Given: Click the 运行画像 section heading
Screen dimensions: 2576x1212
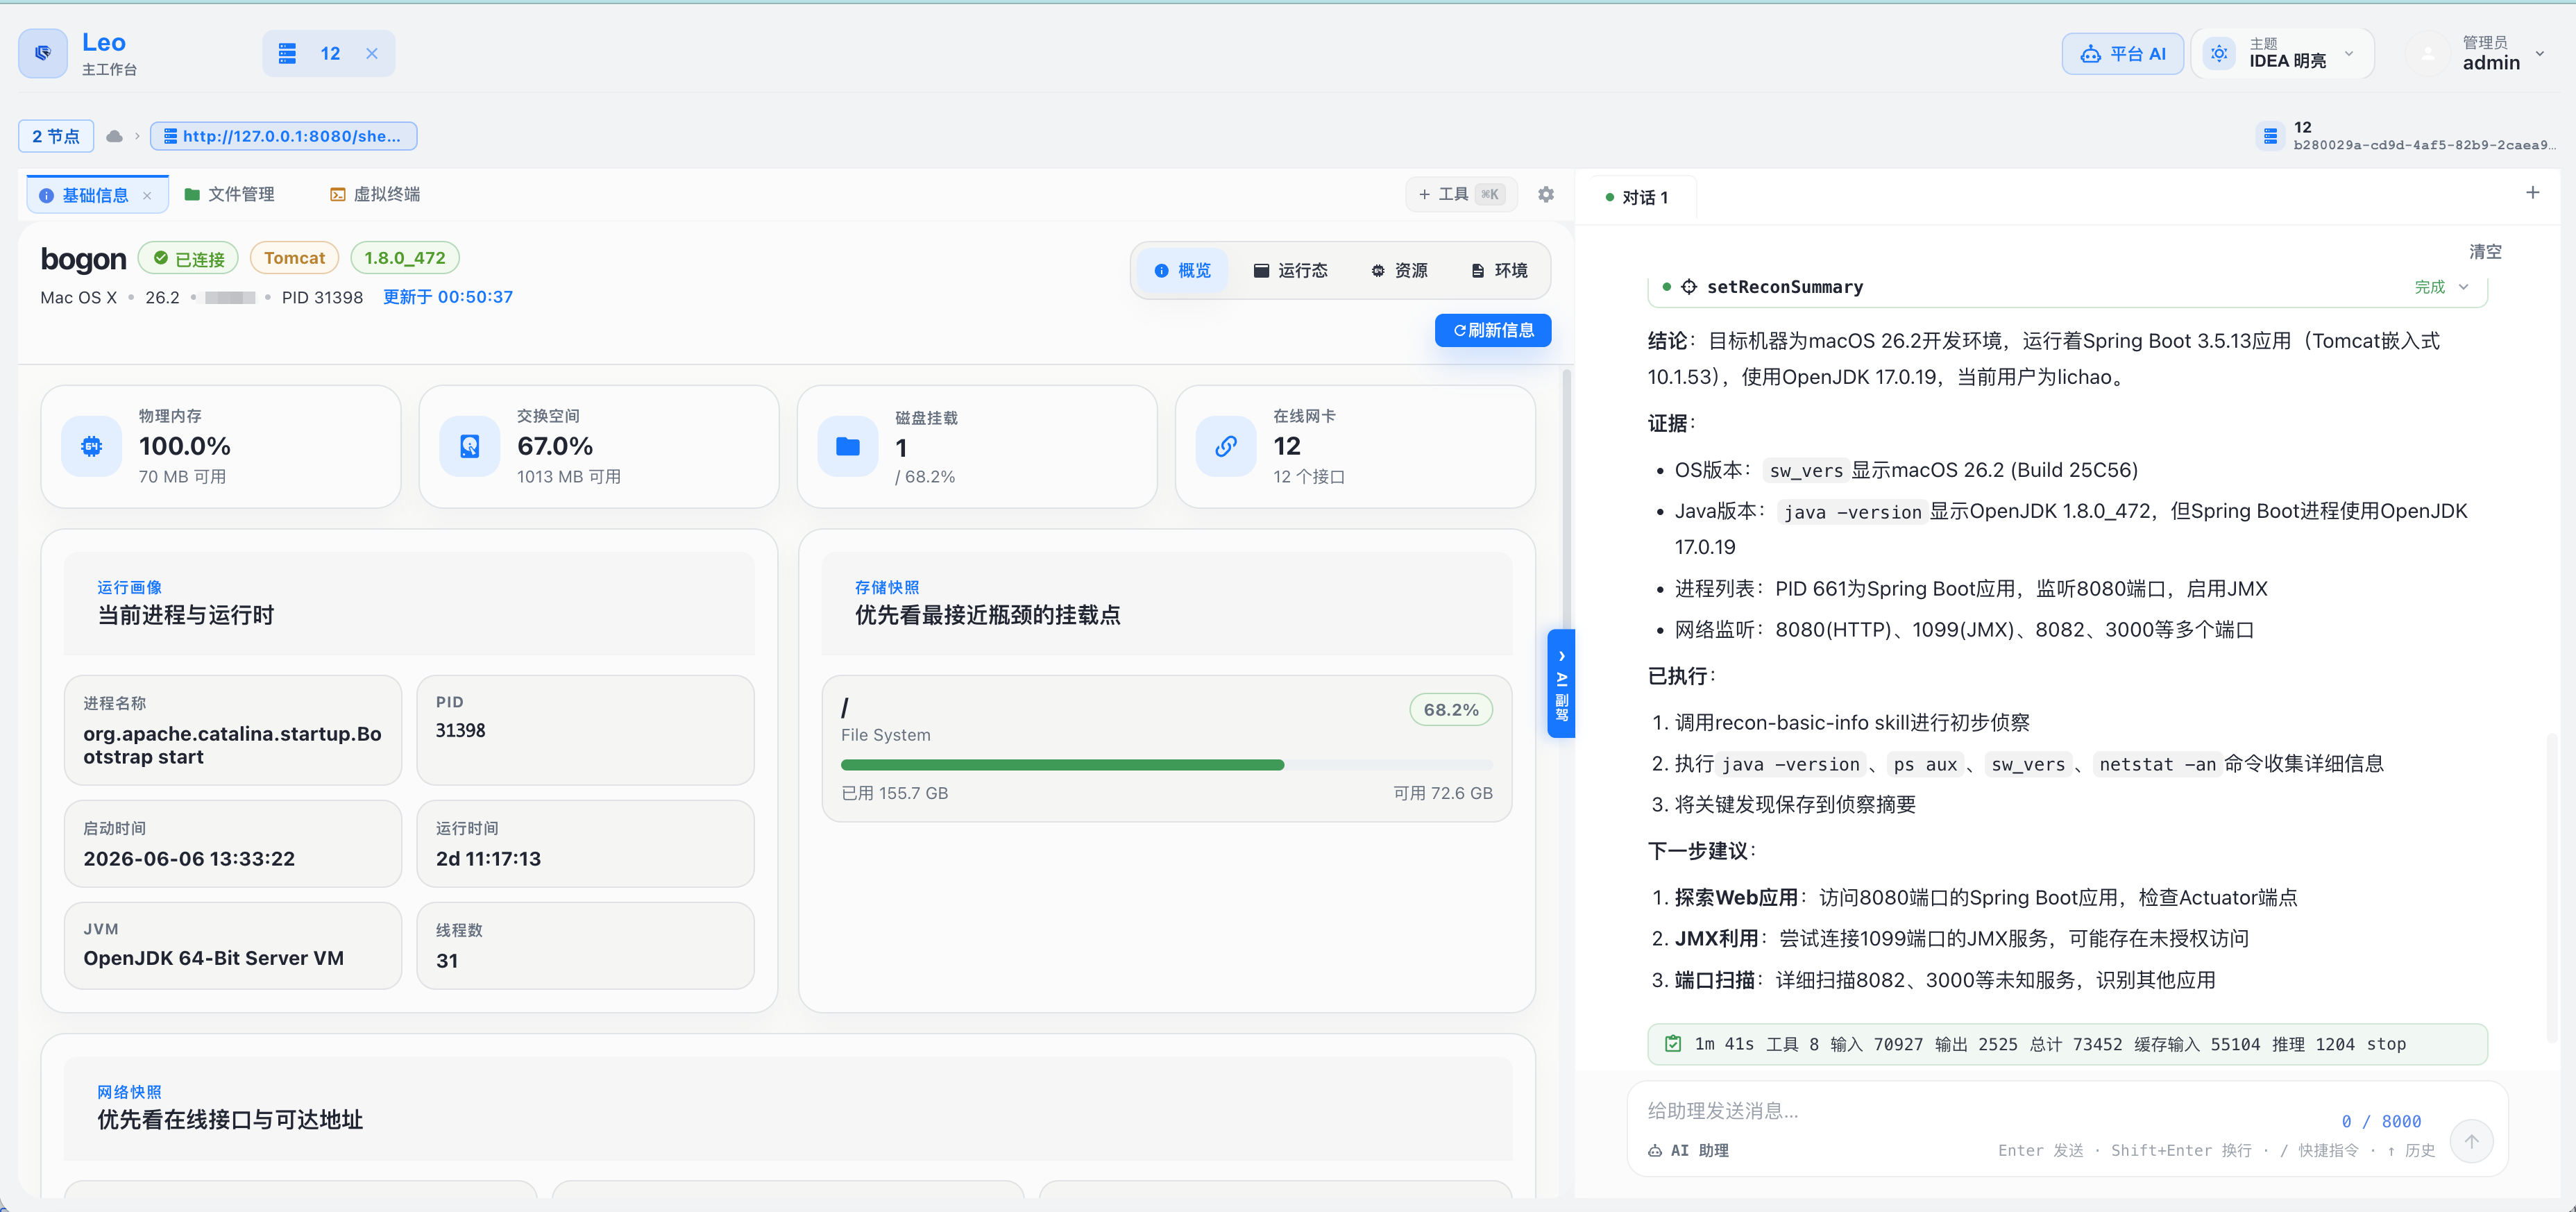Looking at the screenshot, I should (x=129, y=587).
